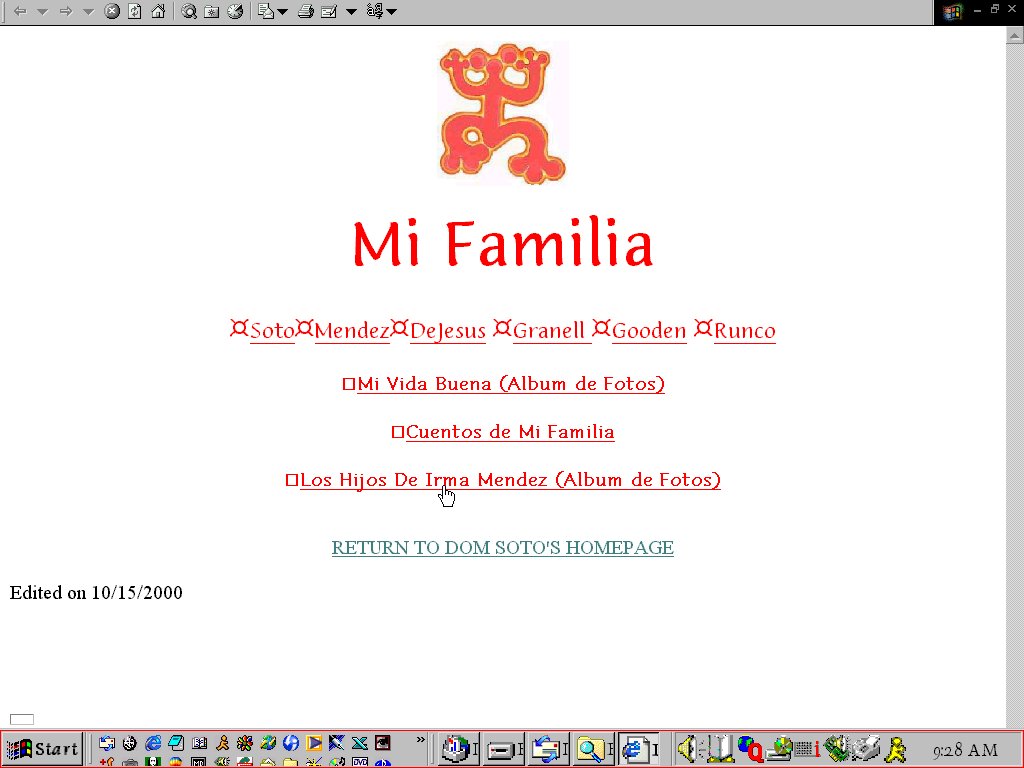The height and width of the screenshot is (768, 1024).
Task: Open Cuentos de Mi Familia link
Action: [510, 432]
